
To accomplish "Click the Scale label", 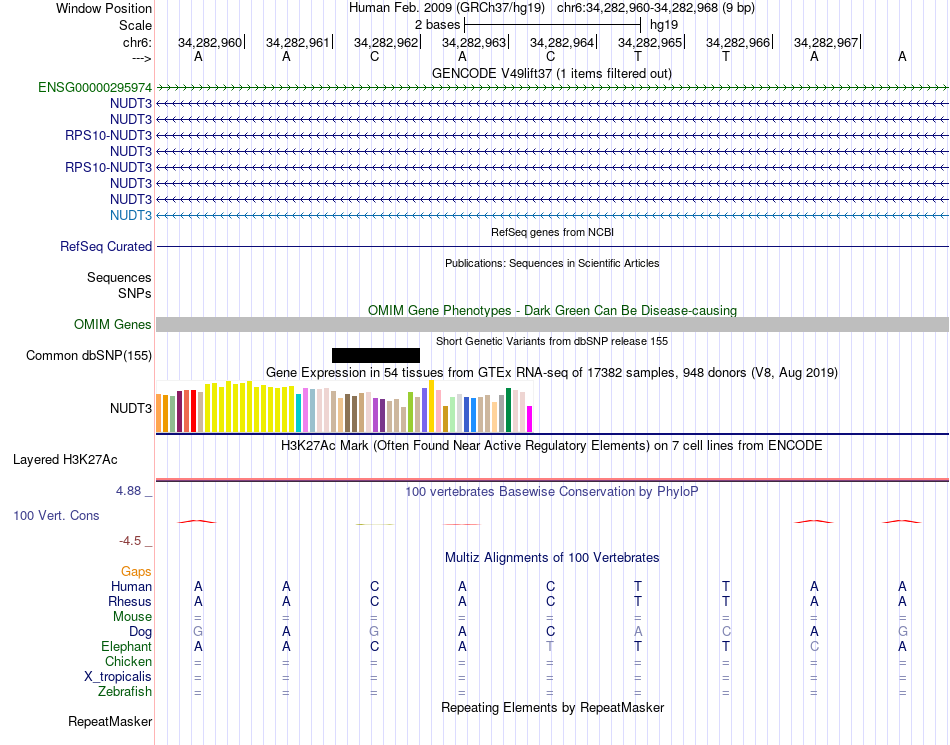I will 136,25.
